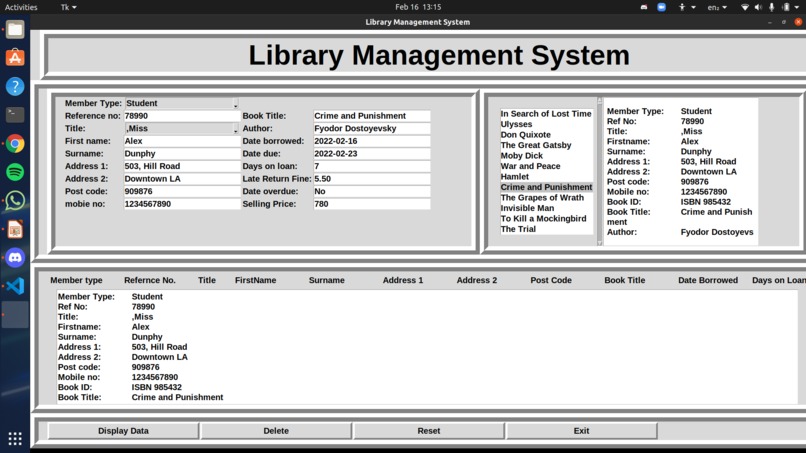Select 'The Grapes of Wrath' in list
Screen dimensions: 806x453
pos(542,197)
